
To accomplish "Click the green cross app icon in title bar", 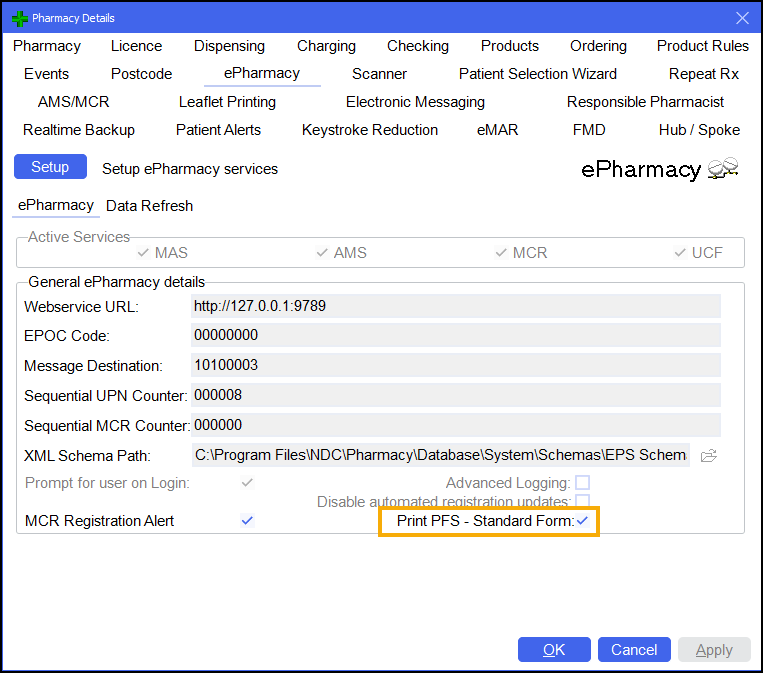I will coord(18,18).
